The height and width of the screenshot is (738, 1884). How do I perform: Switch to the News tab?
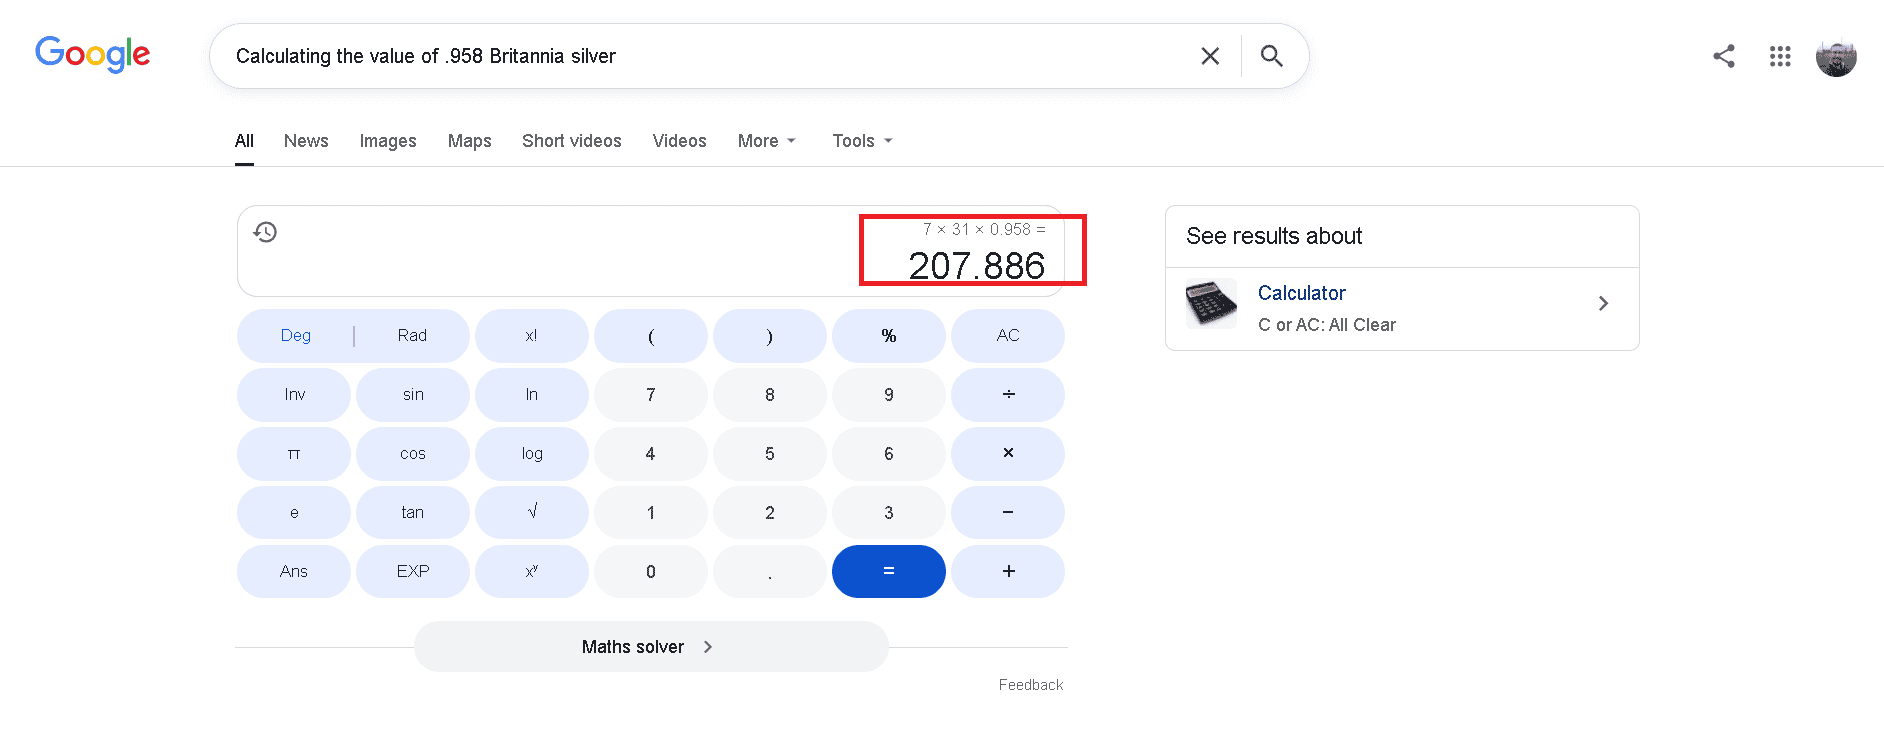pos(306,141)
